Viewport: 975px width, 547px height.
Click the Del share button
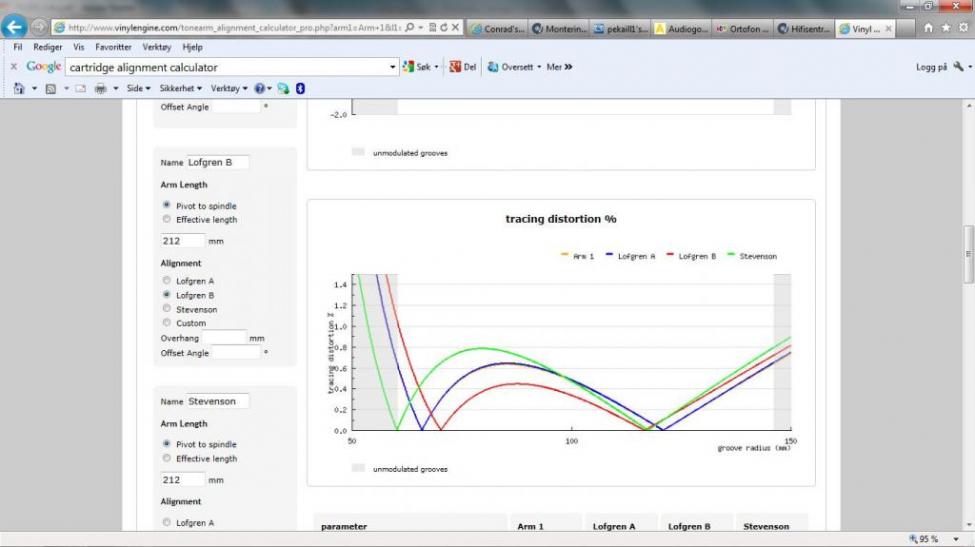(x=462, y=67)
